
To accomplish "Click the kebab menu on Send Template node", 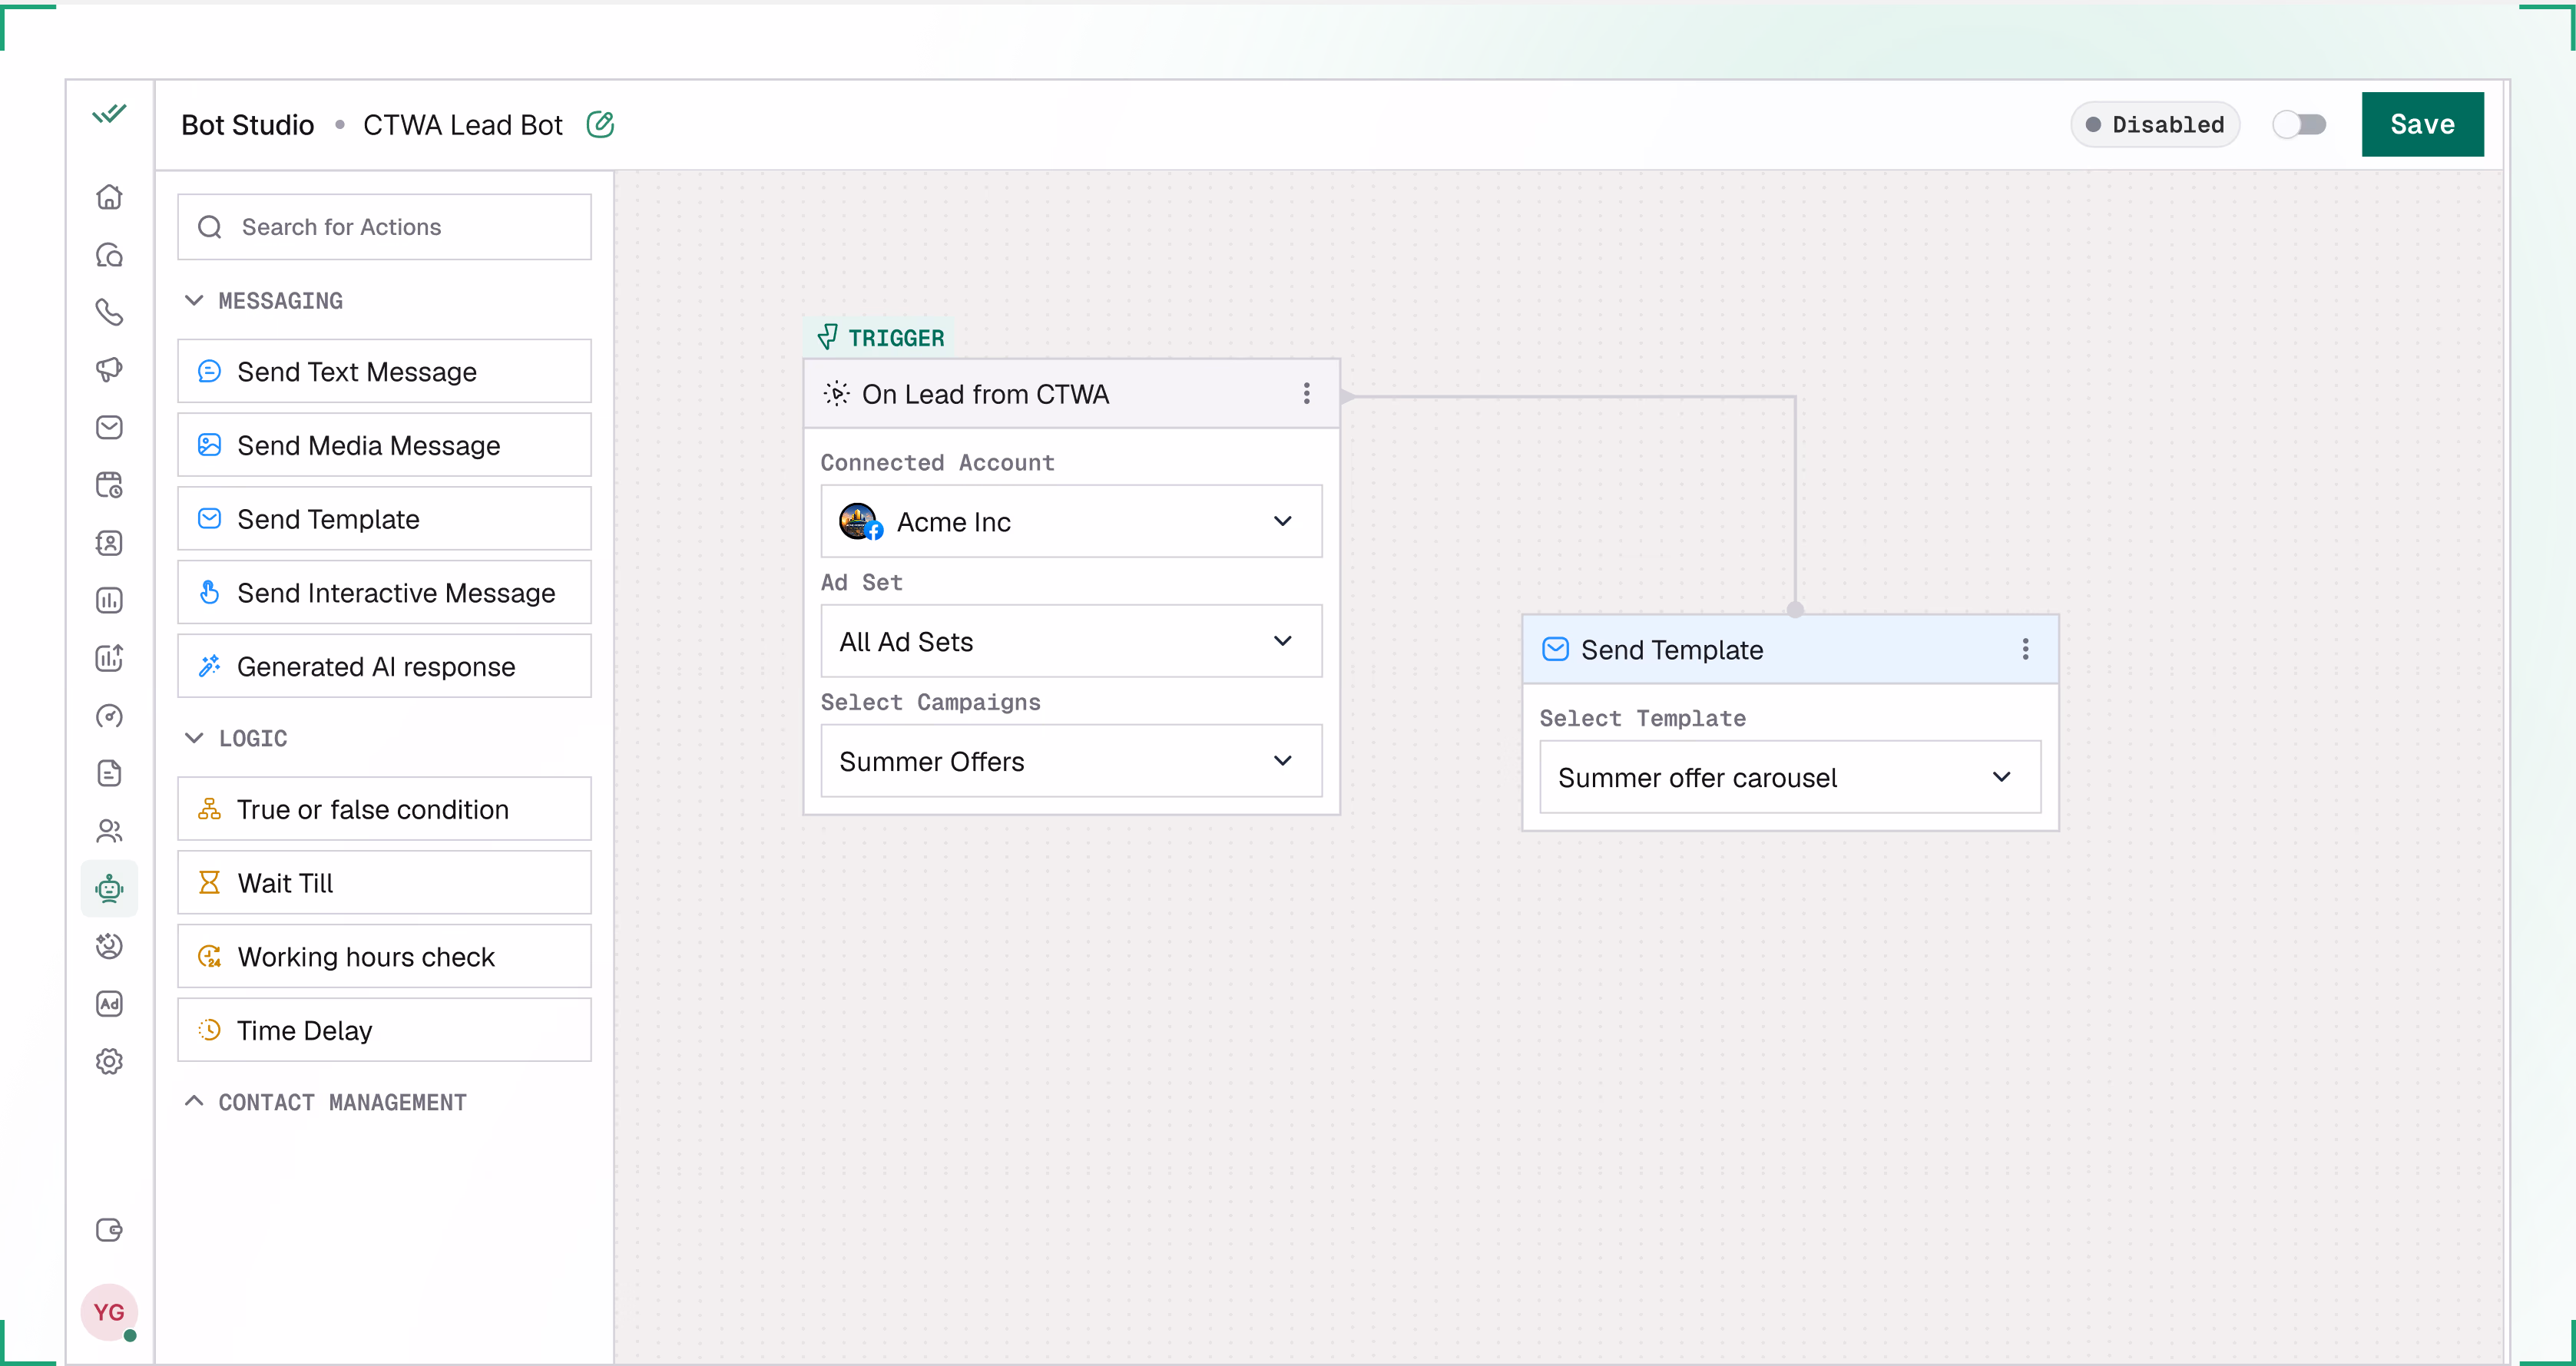I will 2025,649.
